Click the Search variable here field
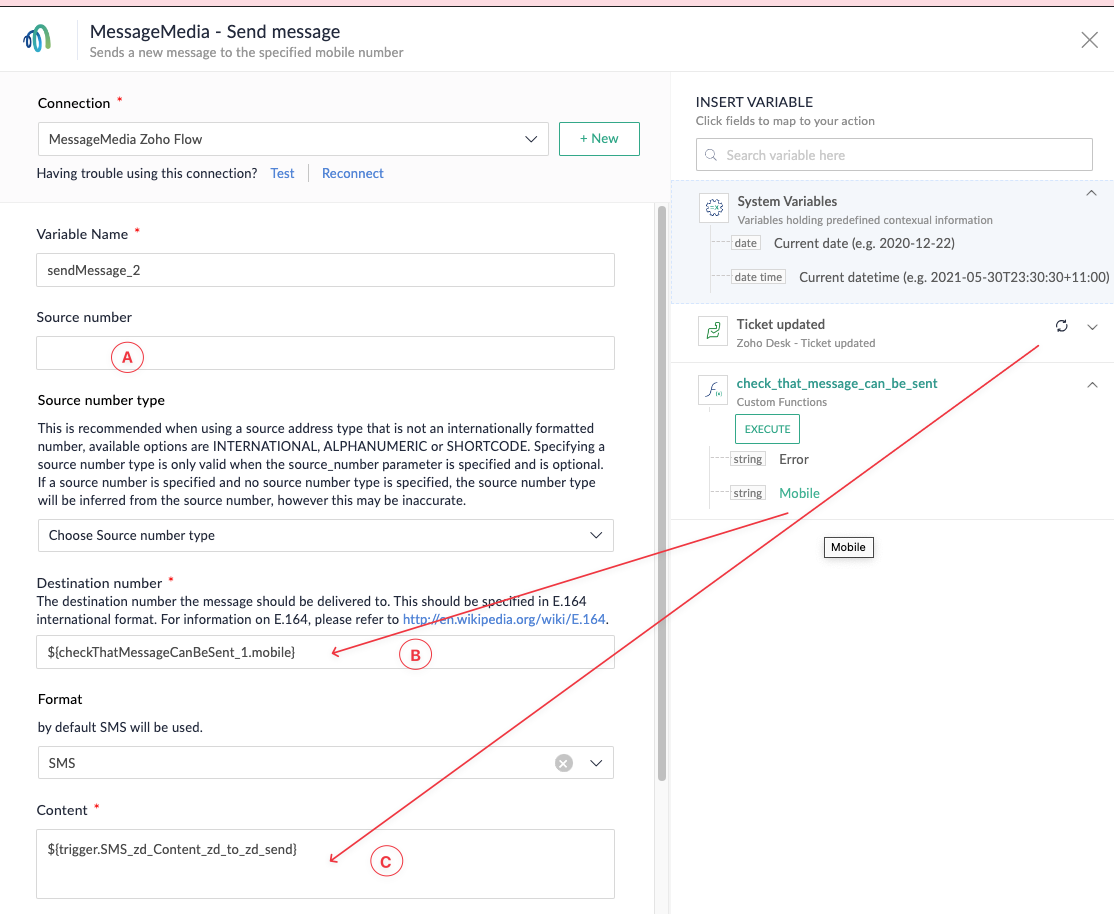Viewport: 1114px width, 914px height. tap(894, 155)
